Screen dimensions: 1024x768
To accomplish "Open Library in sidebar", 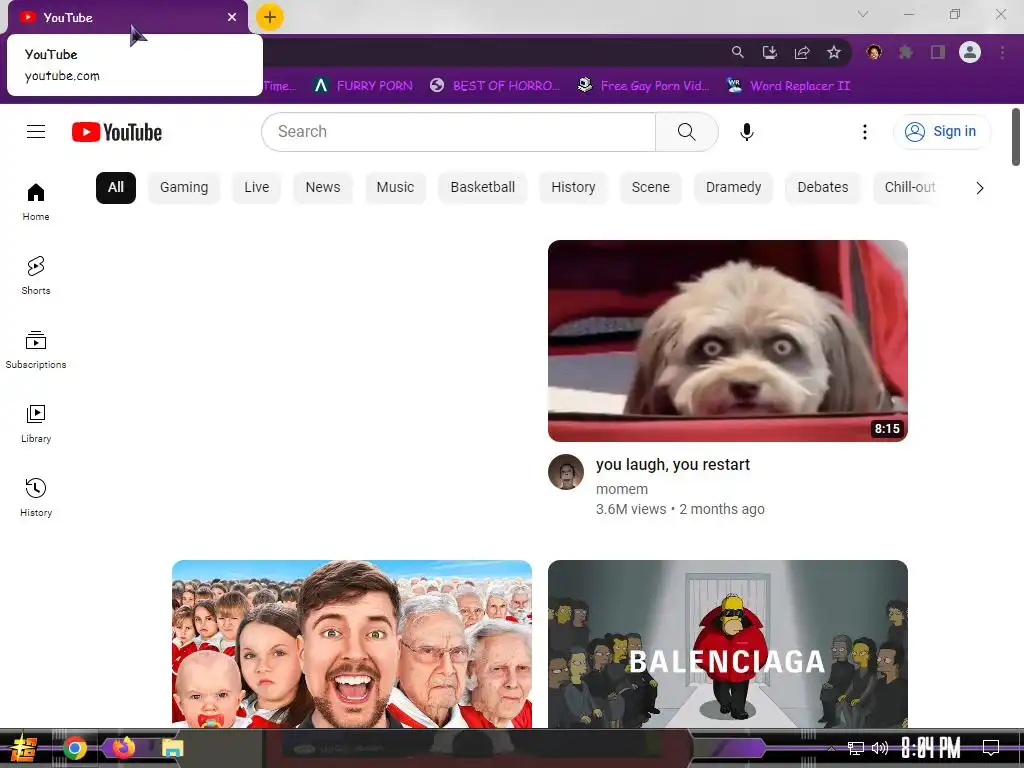I will pos(36,424).
